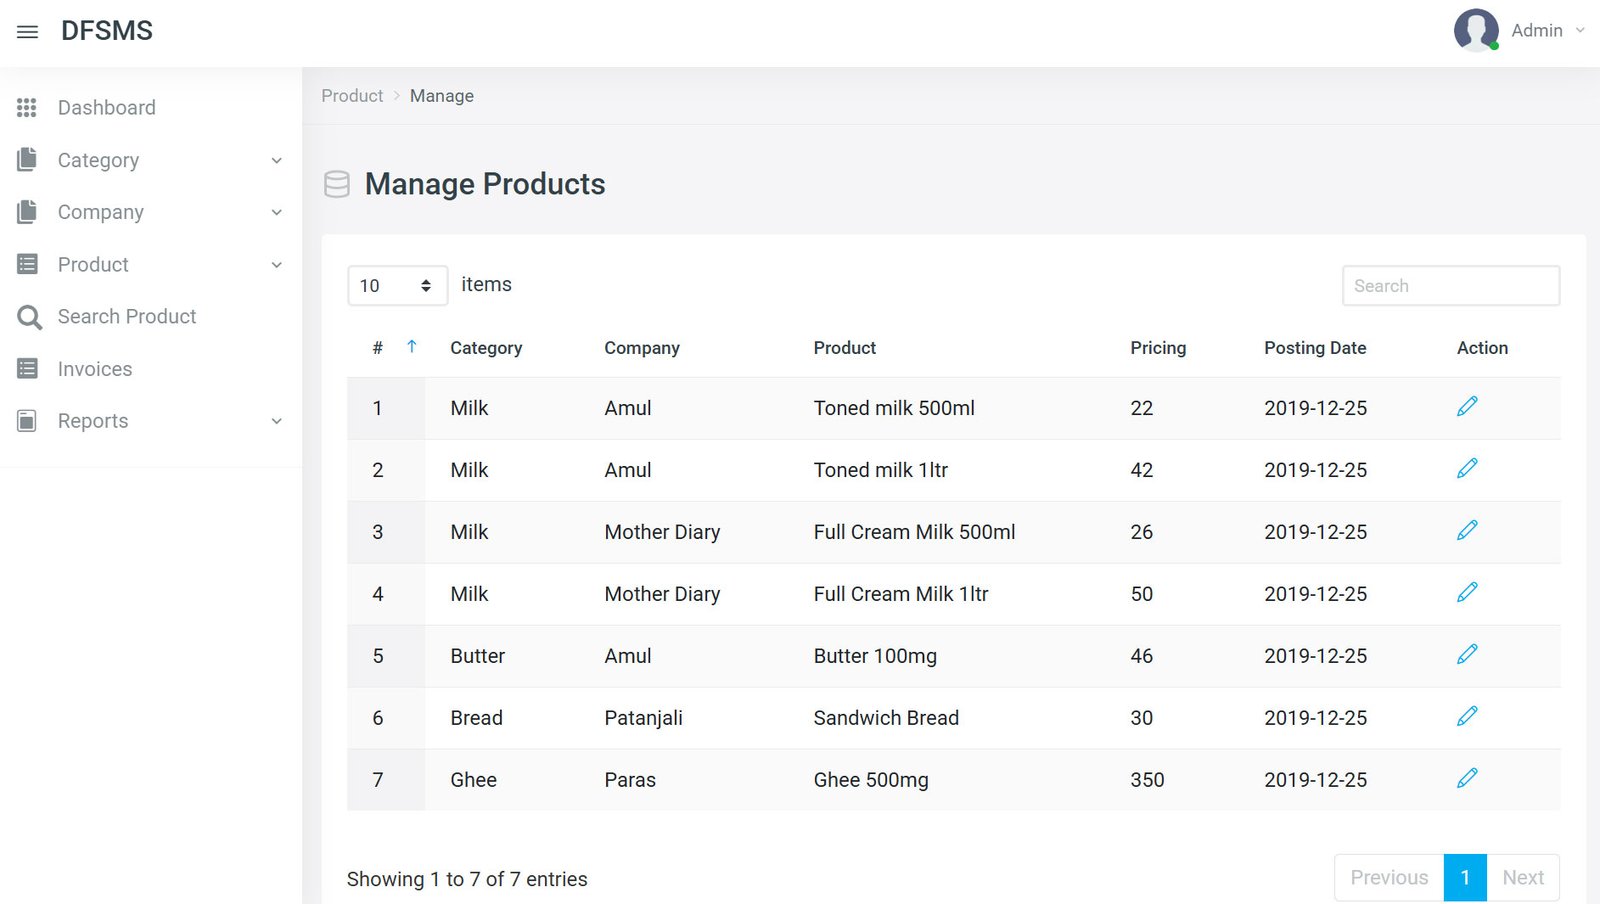Expand the Company menu chevron
The width and height of the screenshot is (1600, 904).
pyautogui.click(x=277, y=212)
